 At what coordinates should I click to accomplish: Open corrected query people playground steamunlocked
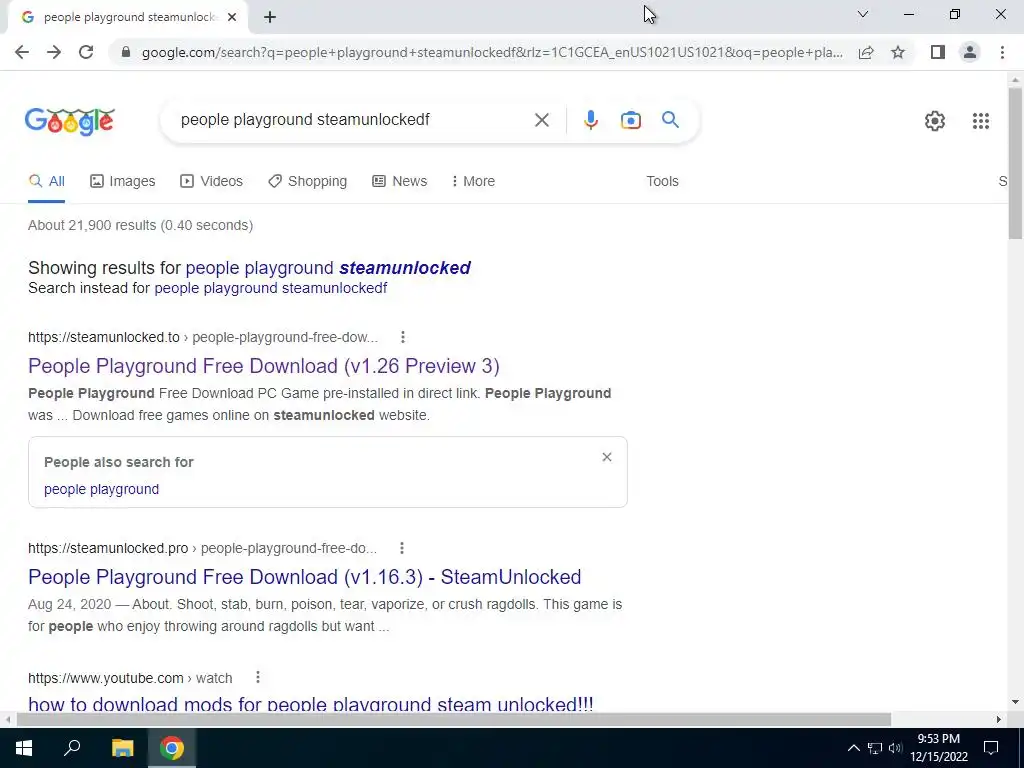(x=328, y=268)
